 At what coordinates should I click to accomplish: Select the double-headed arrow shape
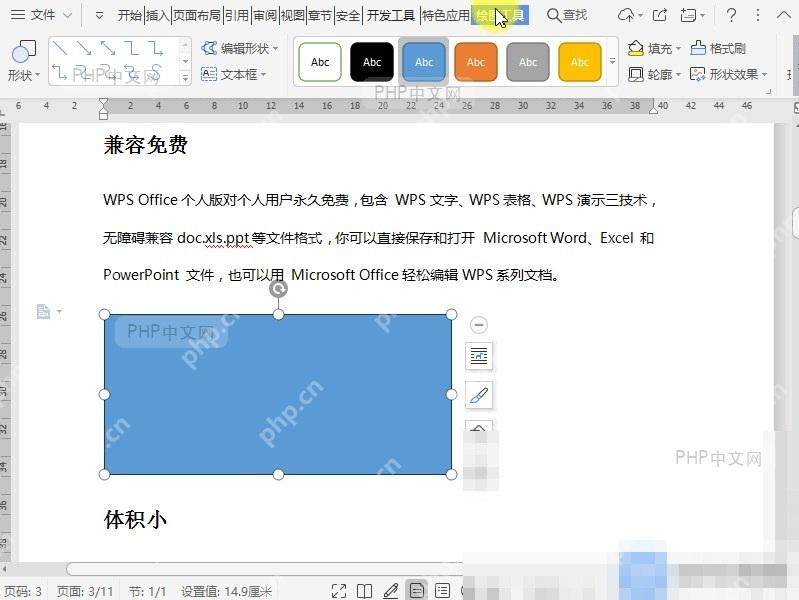[108, 48]
